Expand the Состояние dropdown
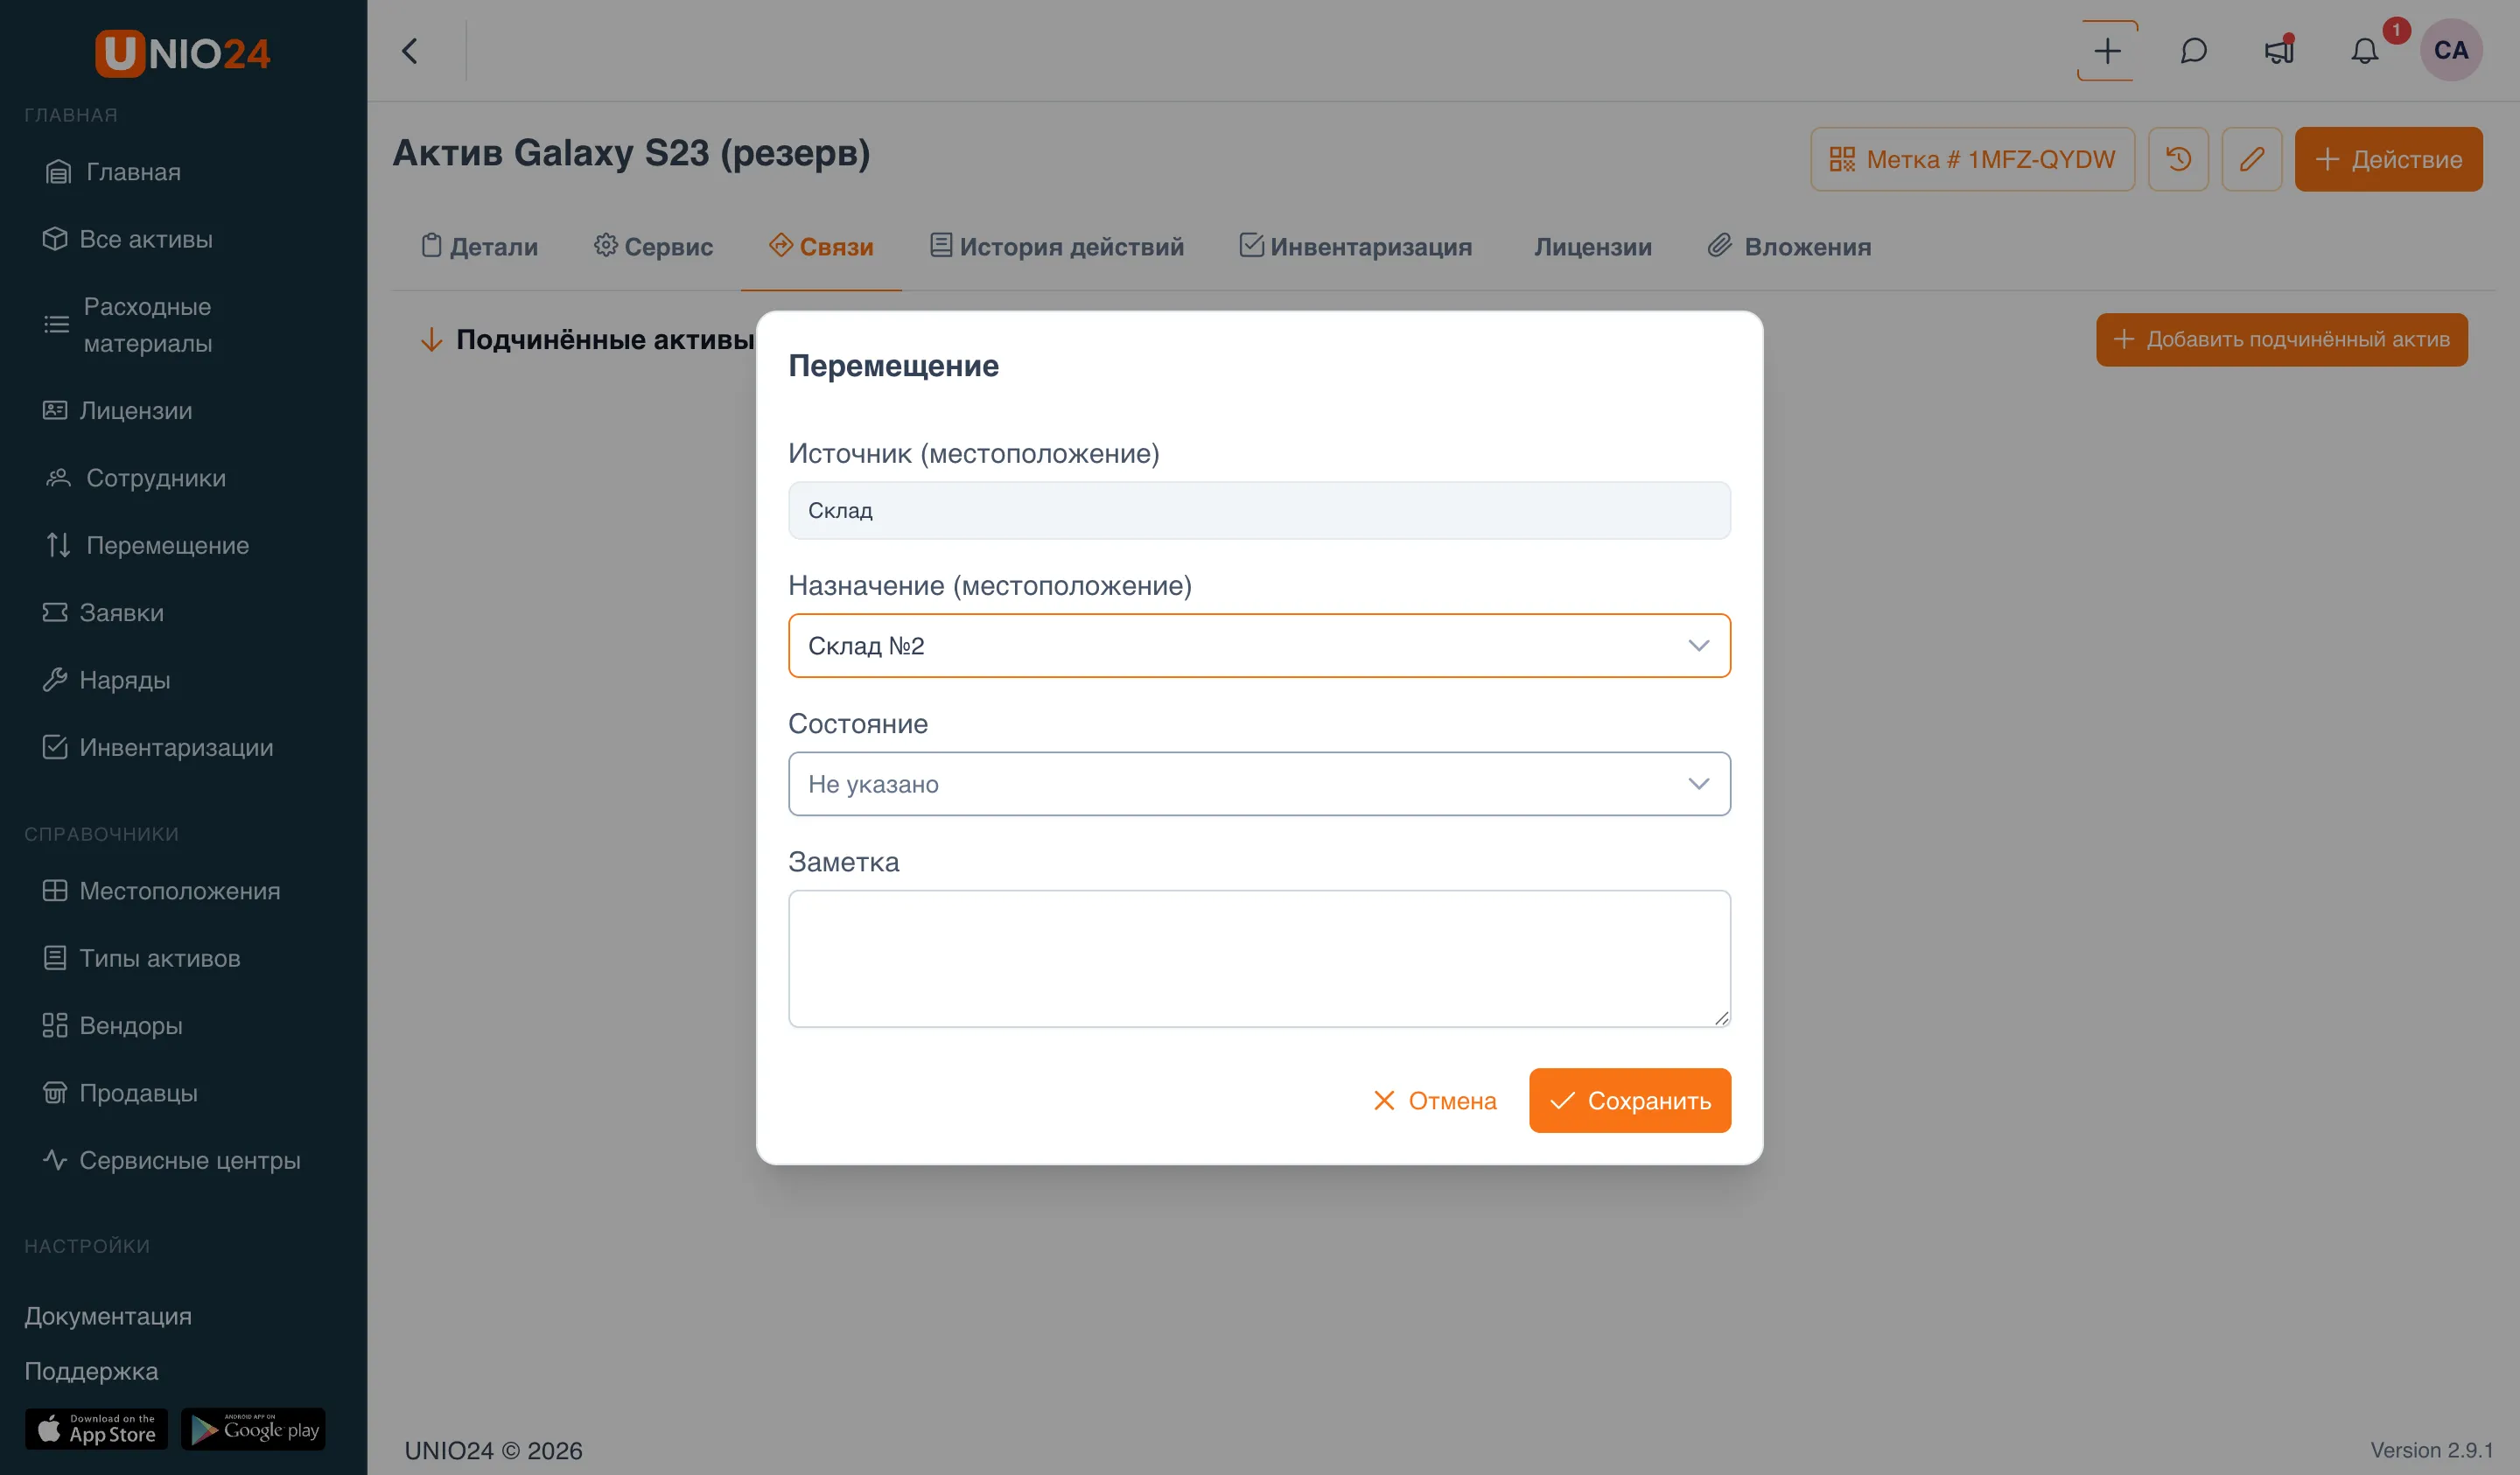2520x1475 pixels. click(1259, 784)
